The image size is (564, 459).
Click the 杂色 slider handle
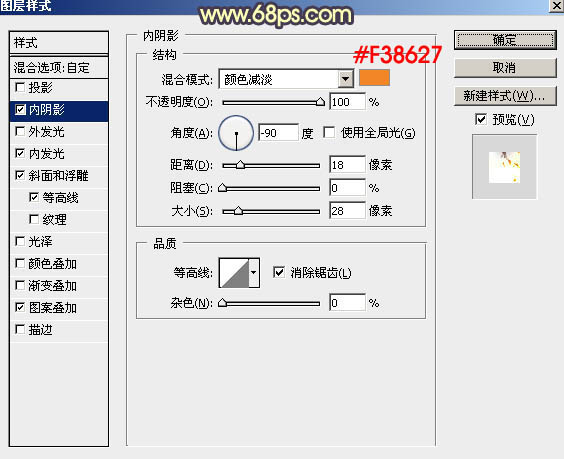(x=223, y=303)
